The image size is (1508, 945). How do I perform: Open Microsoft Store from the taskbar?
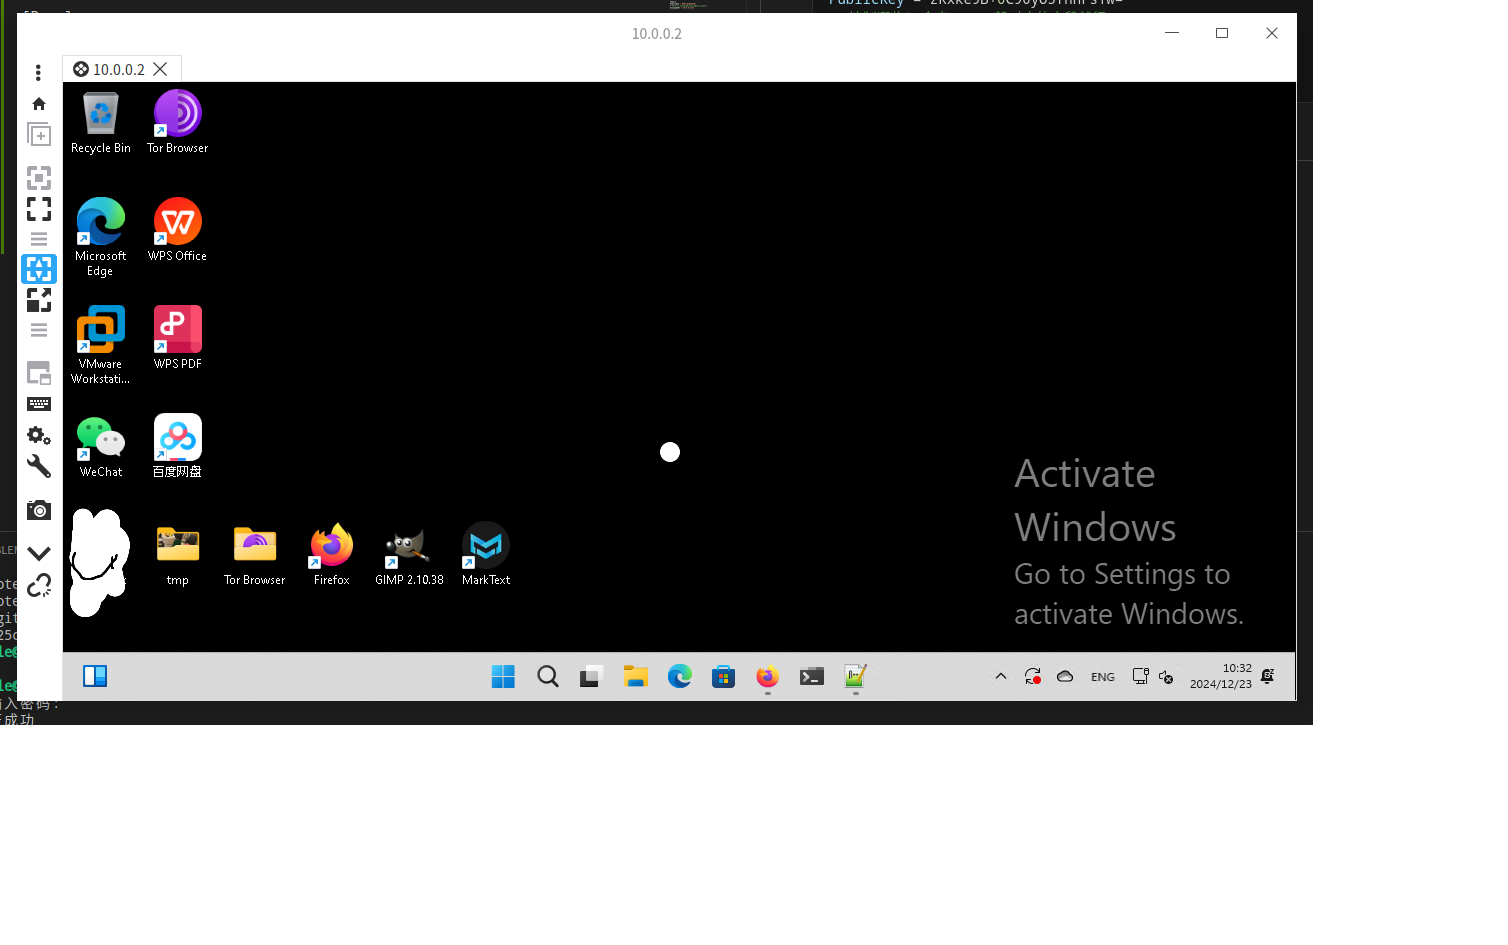pyautogui.click(x=724, y=677)
